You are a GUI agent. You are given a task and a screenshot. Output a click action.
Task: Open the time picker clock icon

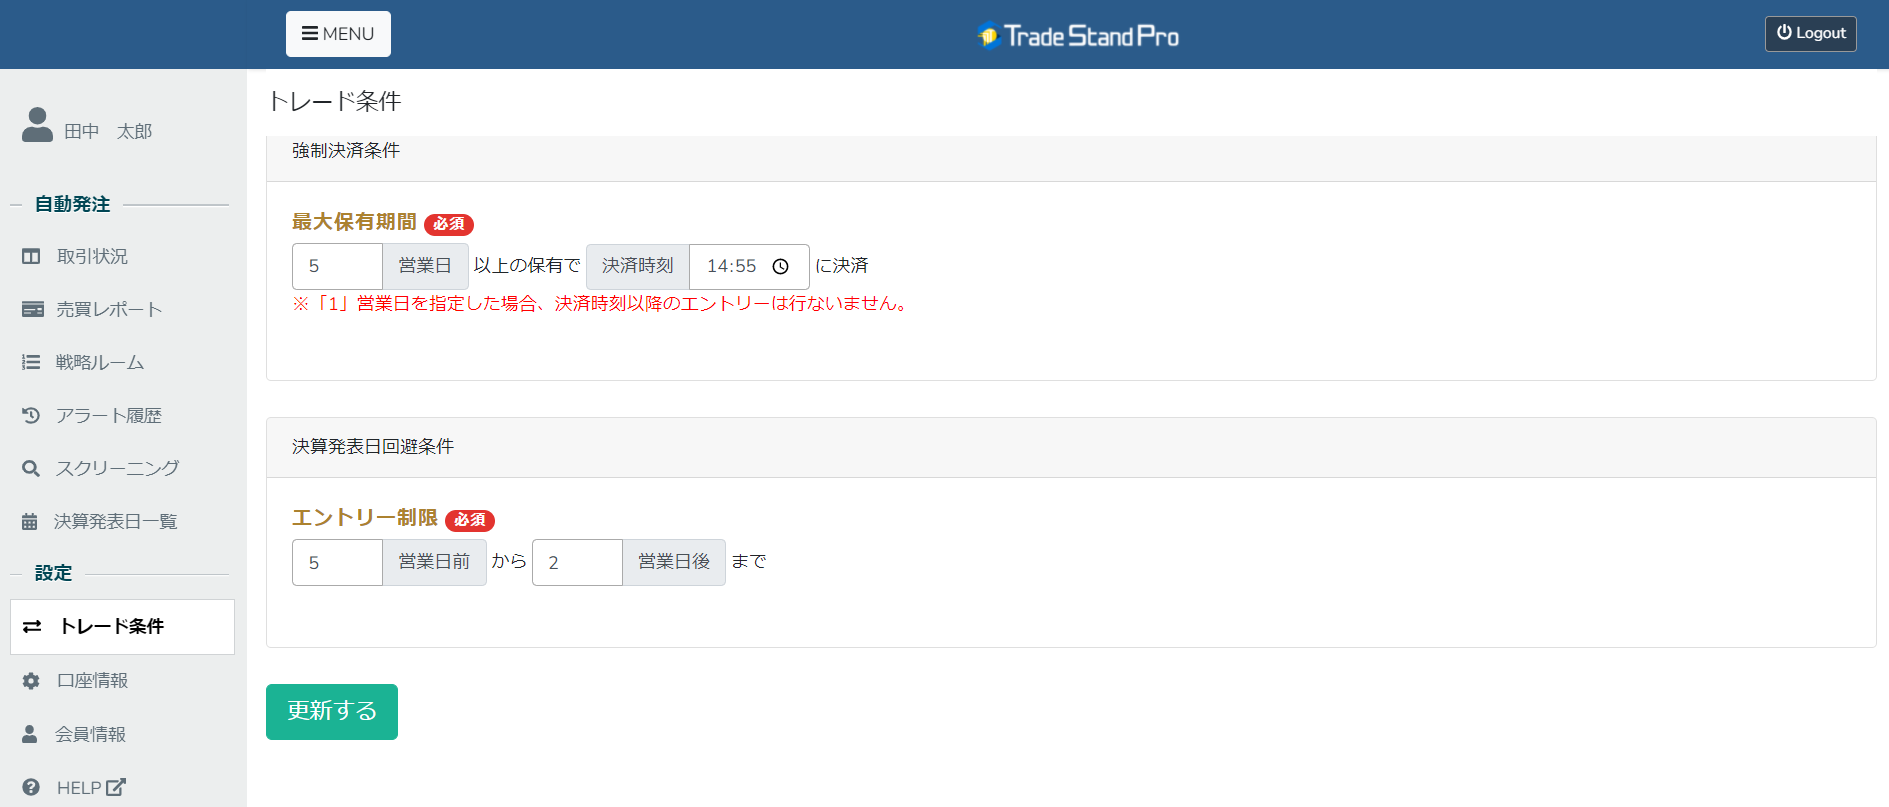point(781,267)
